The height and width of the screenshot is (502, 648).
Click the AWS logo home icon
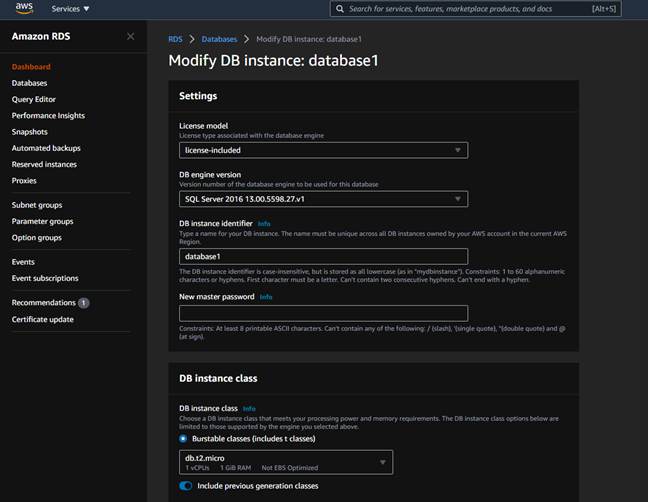click(x=24, y=8)
